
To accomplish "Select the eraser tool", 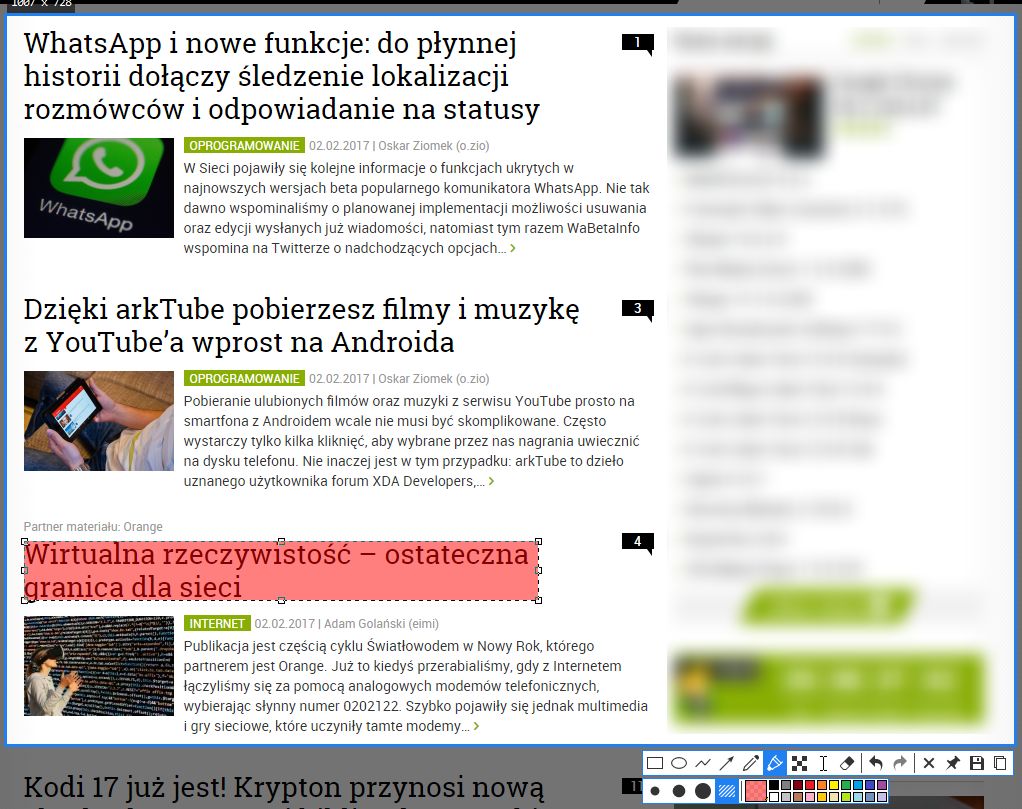I will tap(847, 763).
